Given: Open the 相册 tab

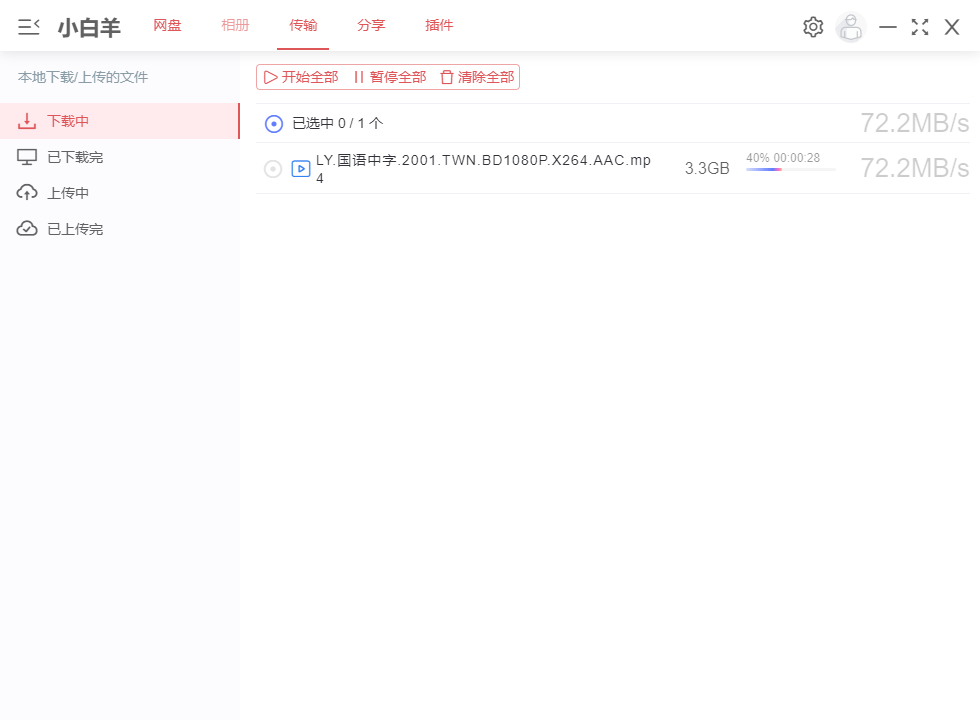Looking at the screenshot, I should [235, 25].
